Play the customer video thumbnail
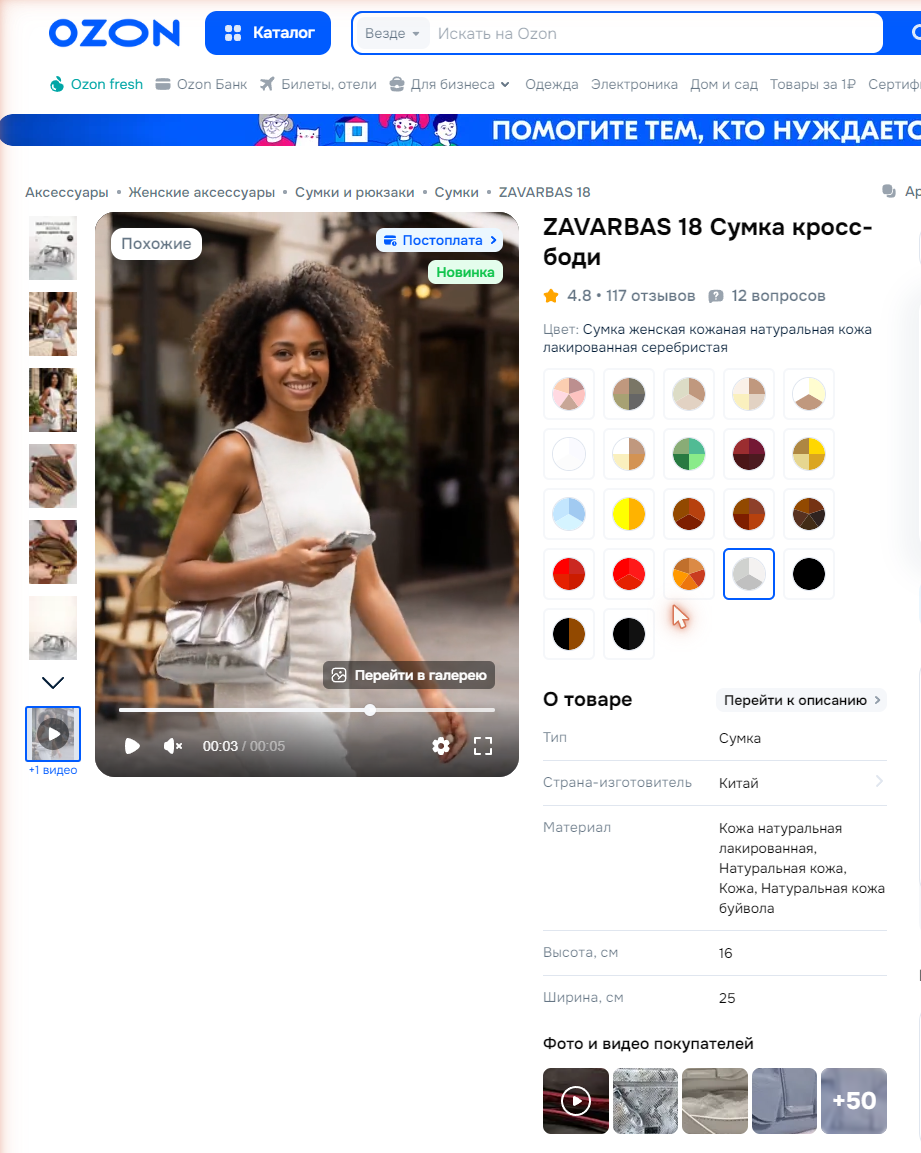 tap(576, 1101)
